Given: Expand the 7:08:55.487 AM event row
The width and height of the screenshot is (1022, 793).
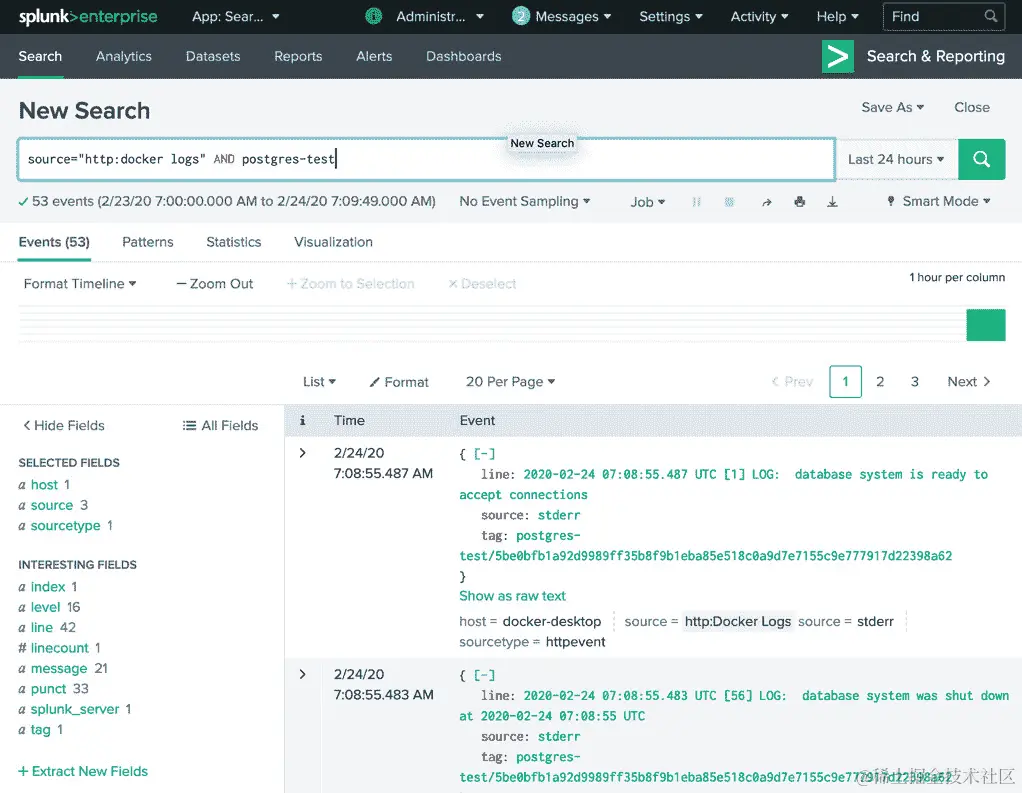Looking at the screenshot, I should (x=302, y=453).
